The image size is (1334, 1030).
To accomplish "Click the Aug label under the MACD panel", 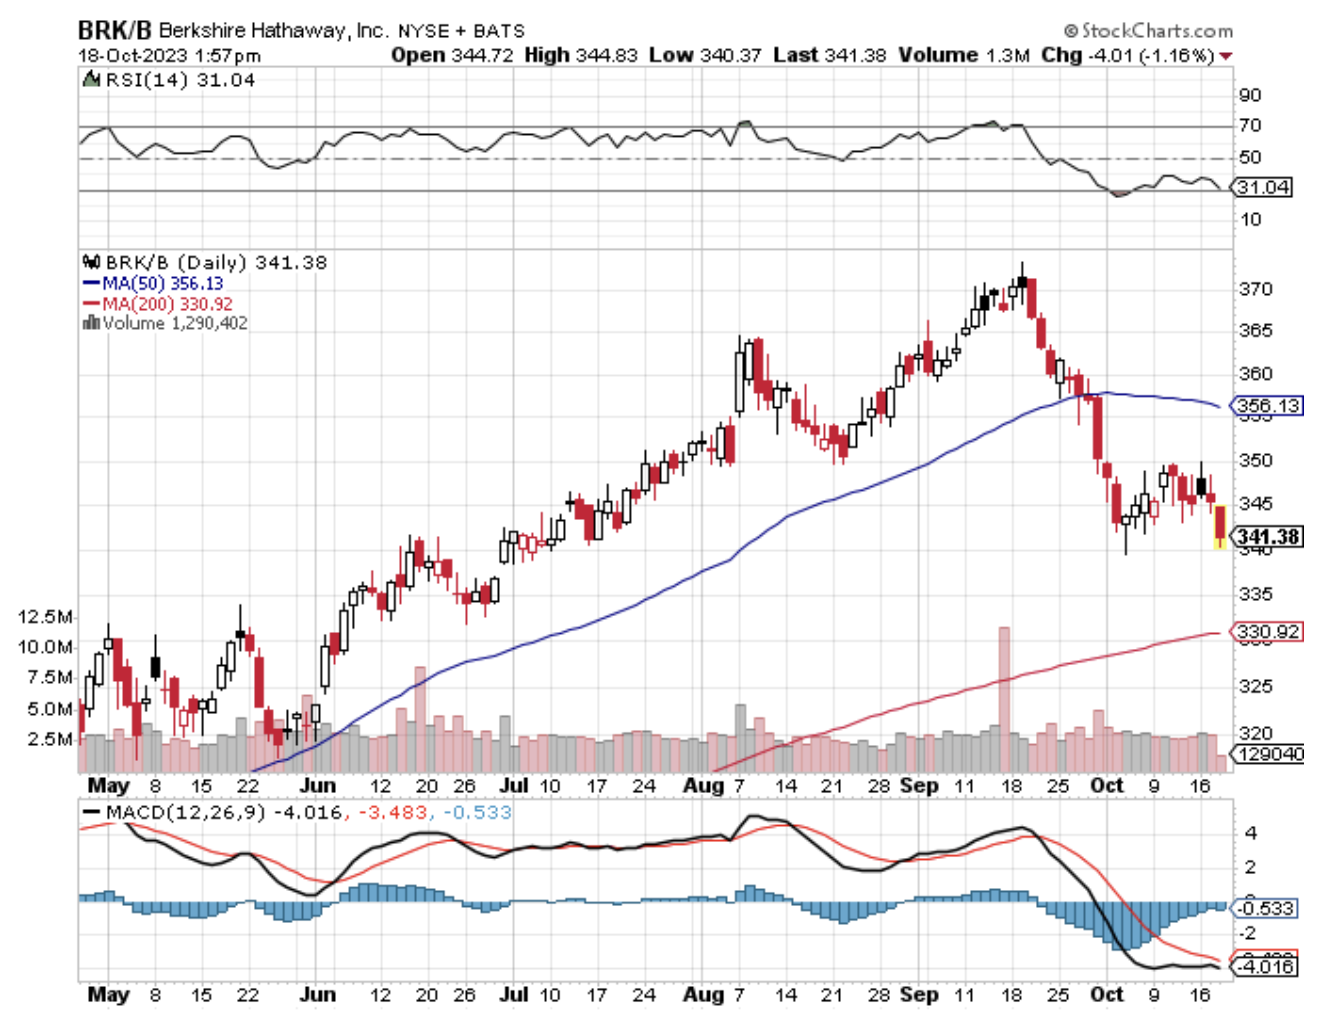I will tap(704, 995).
